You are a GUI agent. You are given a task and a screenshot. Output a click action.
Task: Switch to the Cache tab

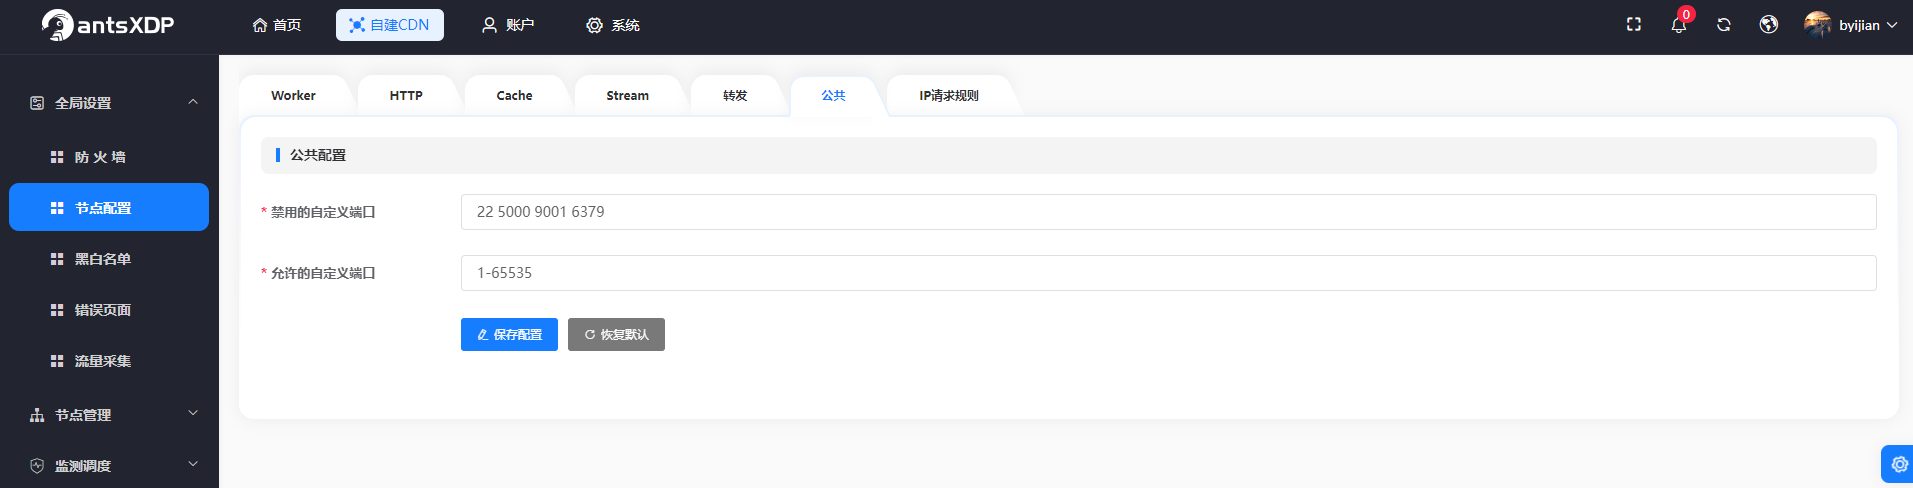(514, 96)
